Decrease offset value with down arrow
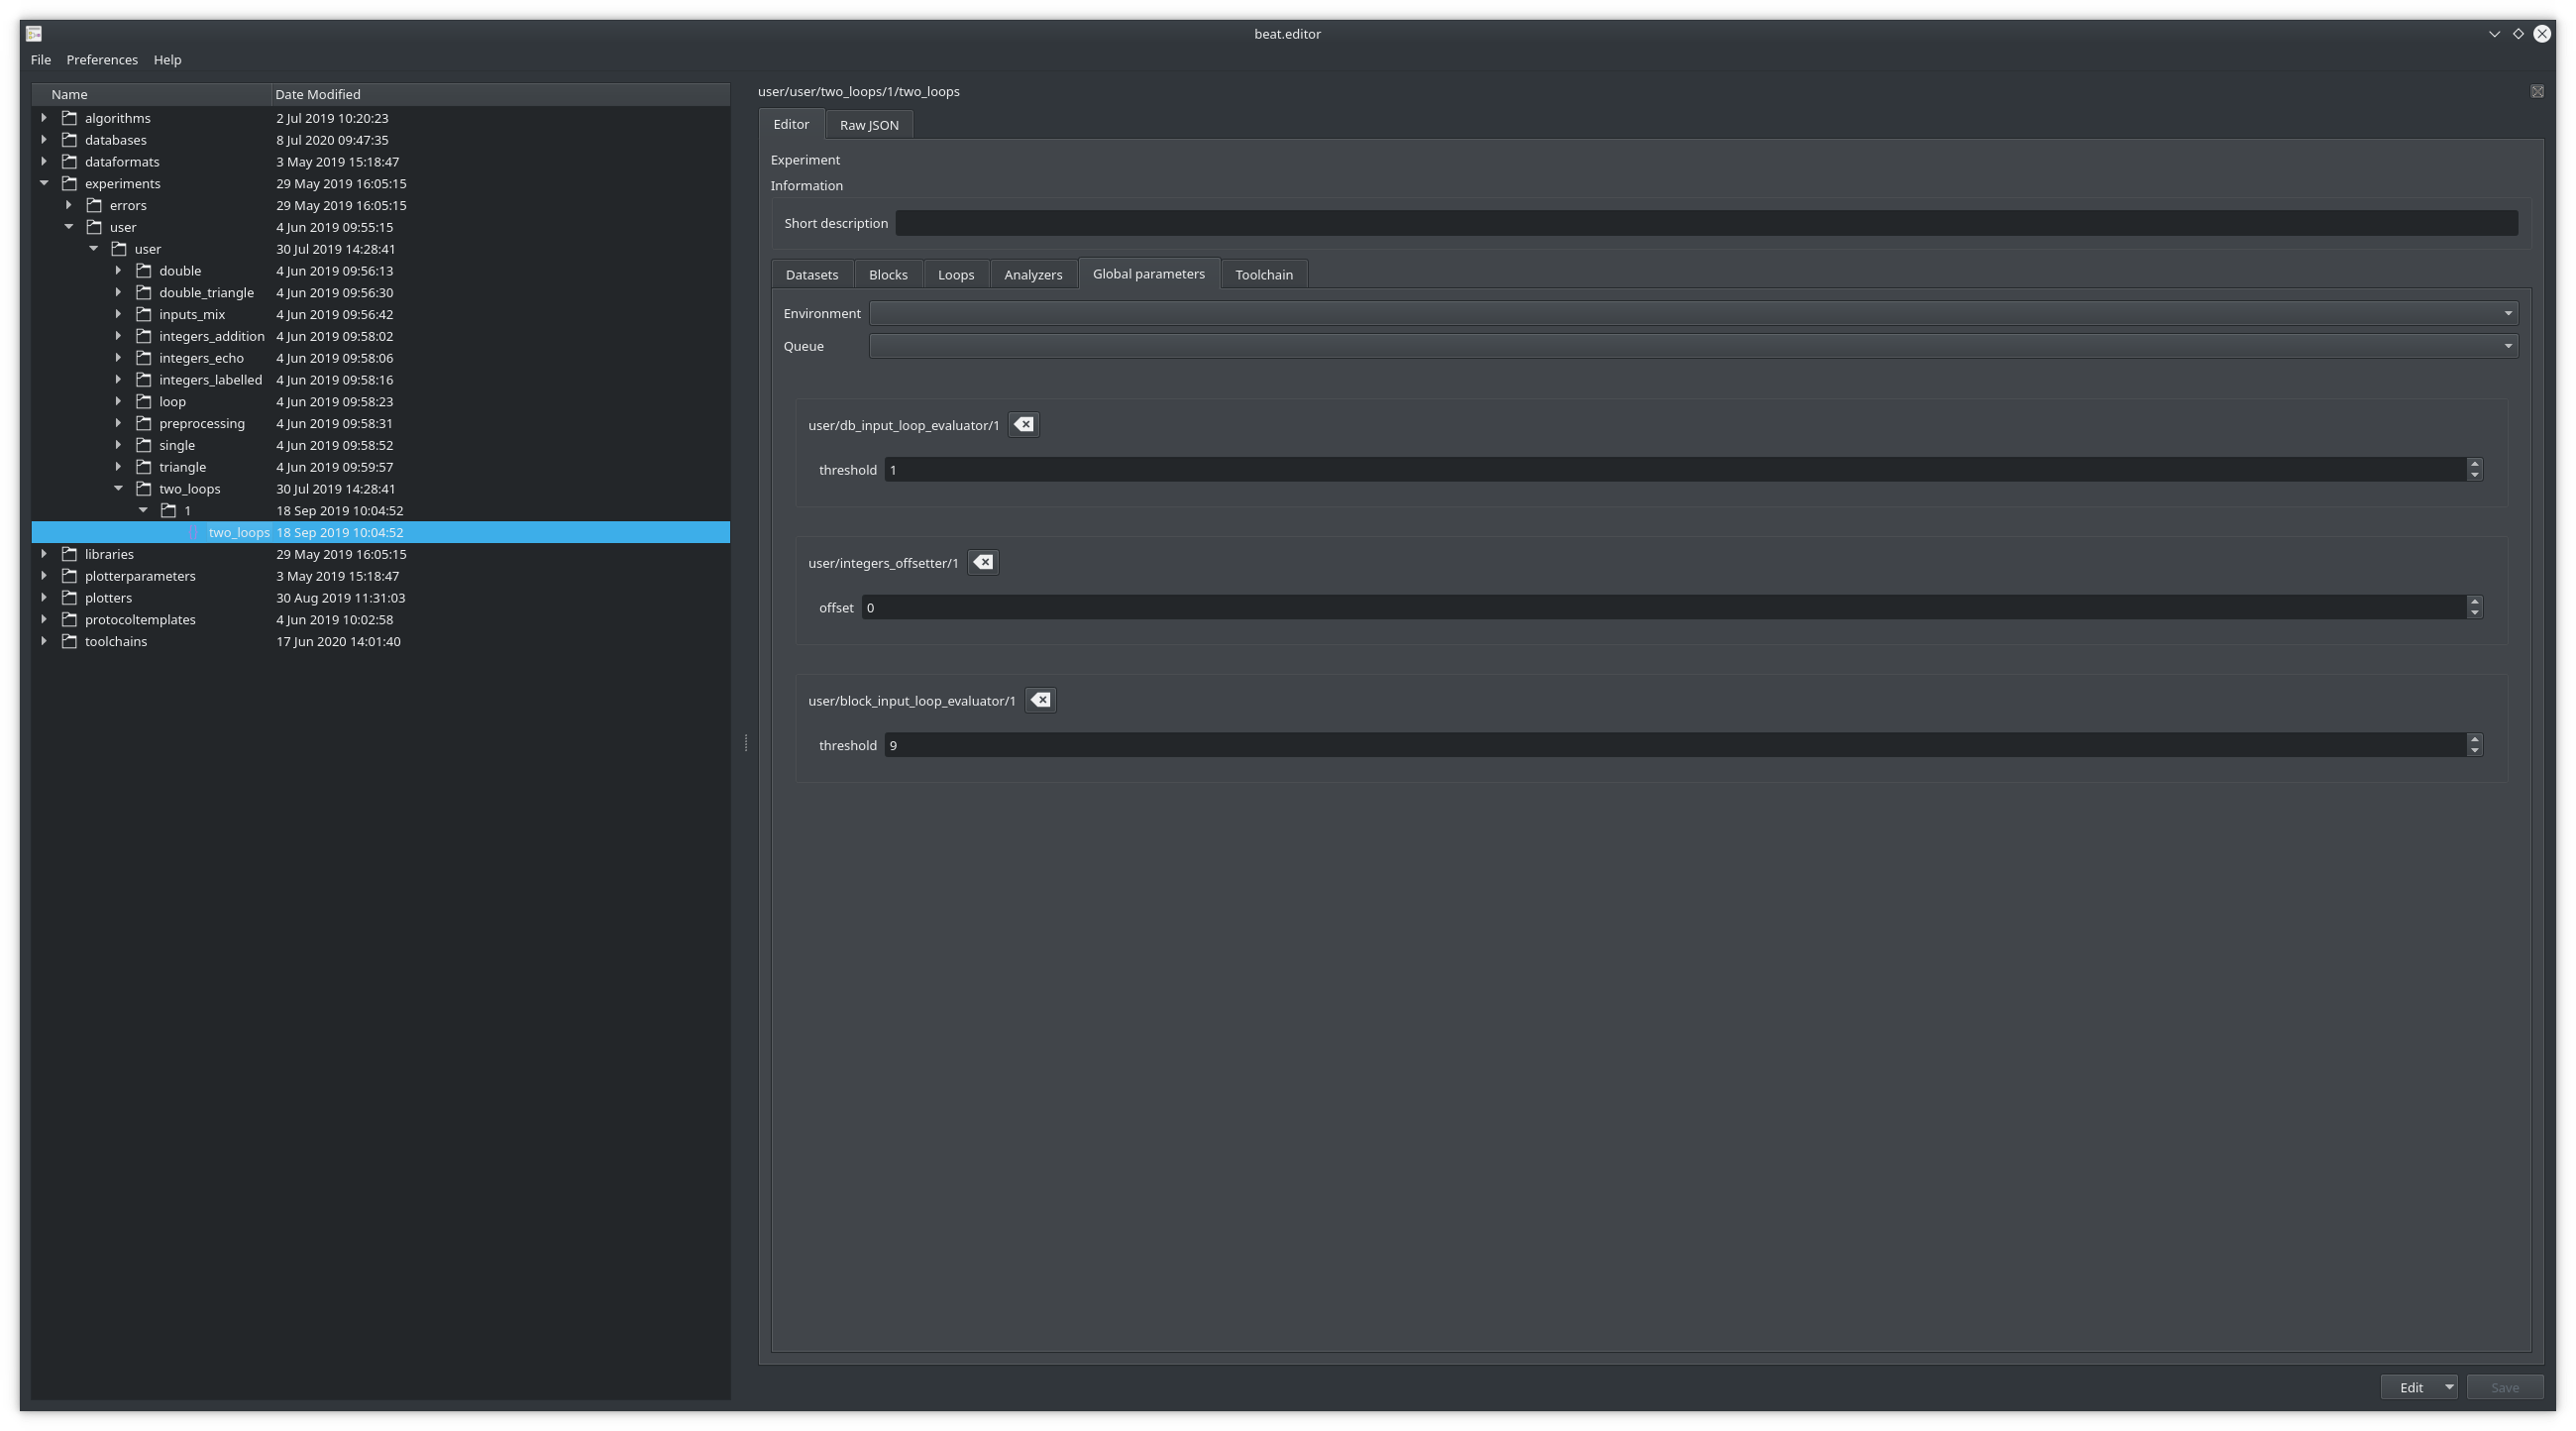The width and height of the screenshot is (2576, 1431). [2474, 613]
